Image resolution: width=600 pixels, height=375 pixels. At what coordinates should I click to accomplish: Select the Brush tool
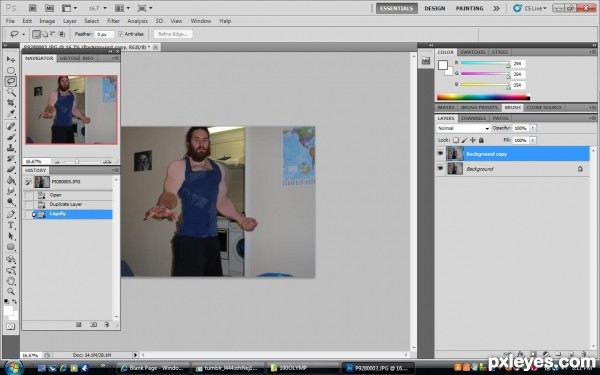point(11,137)
